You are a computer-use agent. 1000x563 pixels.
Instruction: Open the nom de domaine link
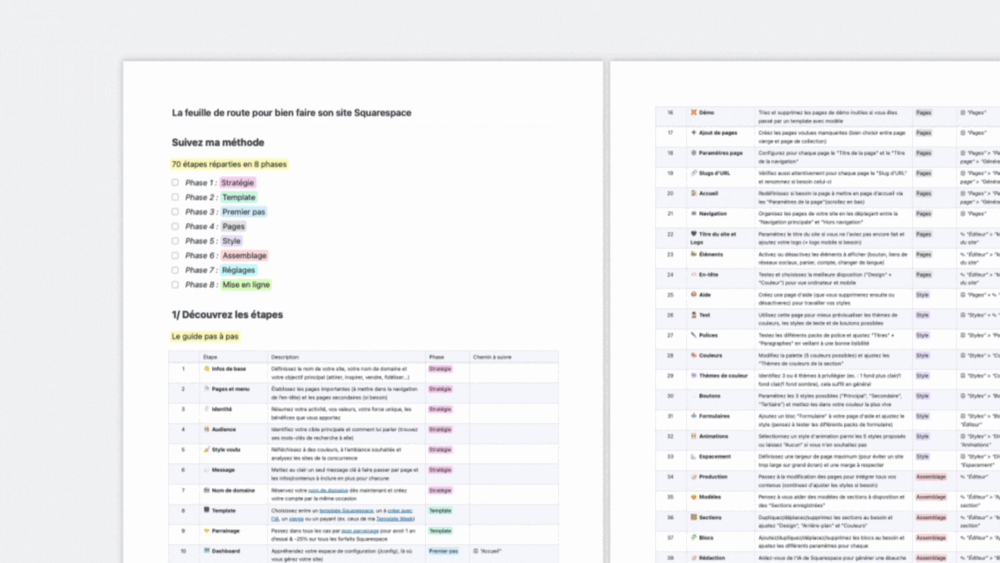[328, 490]
